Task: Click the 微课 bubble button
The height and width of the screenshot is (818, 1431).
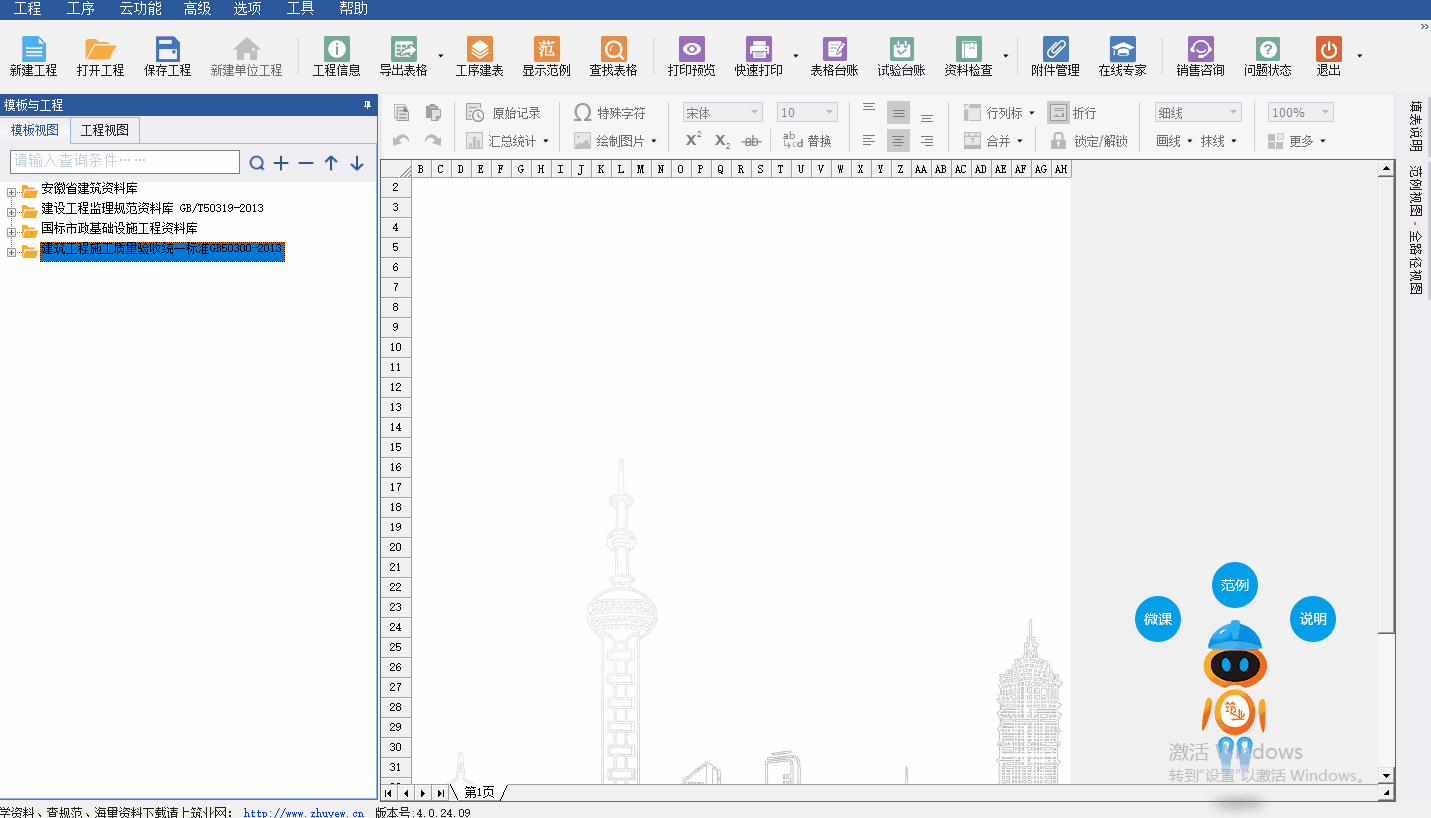Action: point(1158,619)
